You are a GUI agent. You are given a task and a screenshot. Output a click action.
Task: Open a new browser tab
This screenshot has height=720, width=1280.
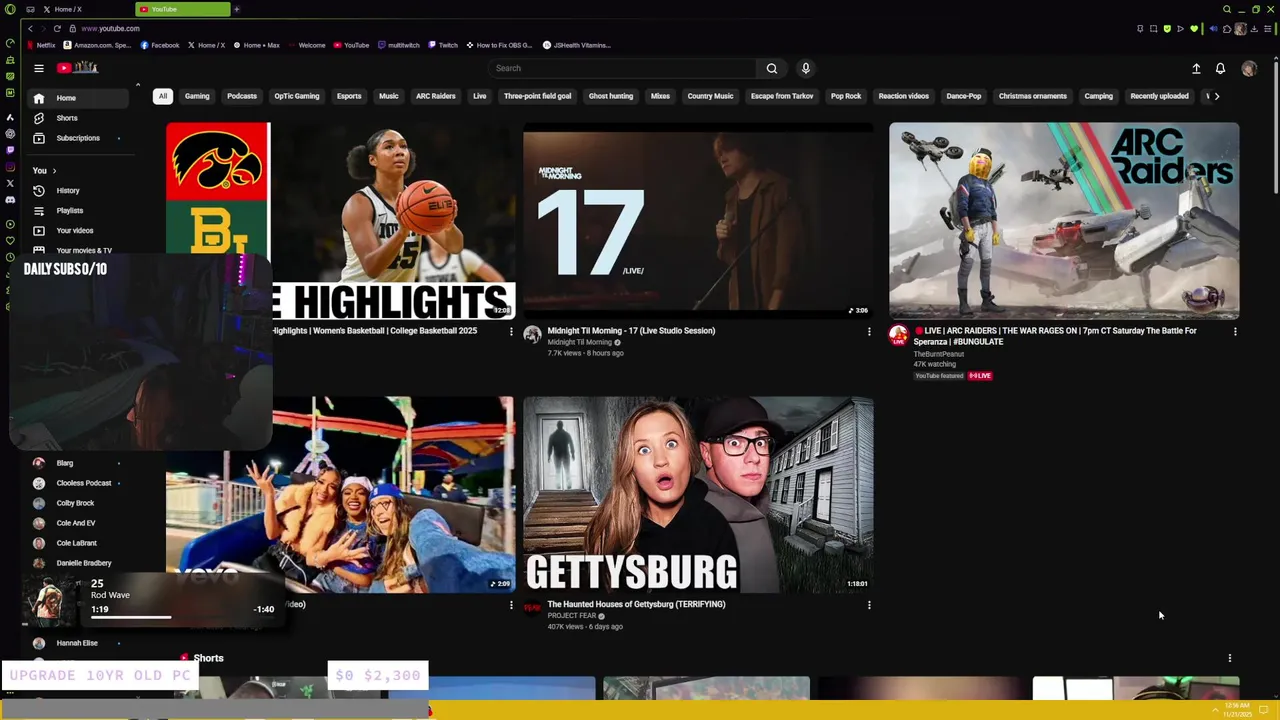pos(237,9)
